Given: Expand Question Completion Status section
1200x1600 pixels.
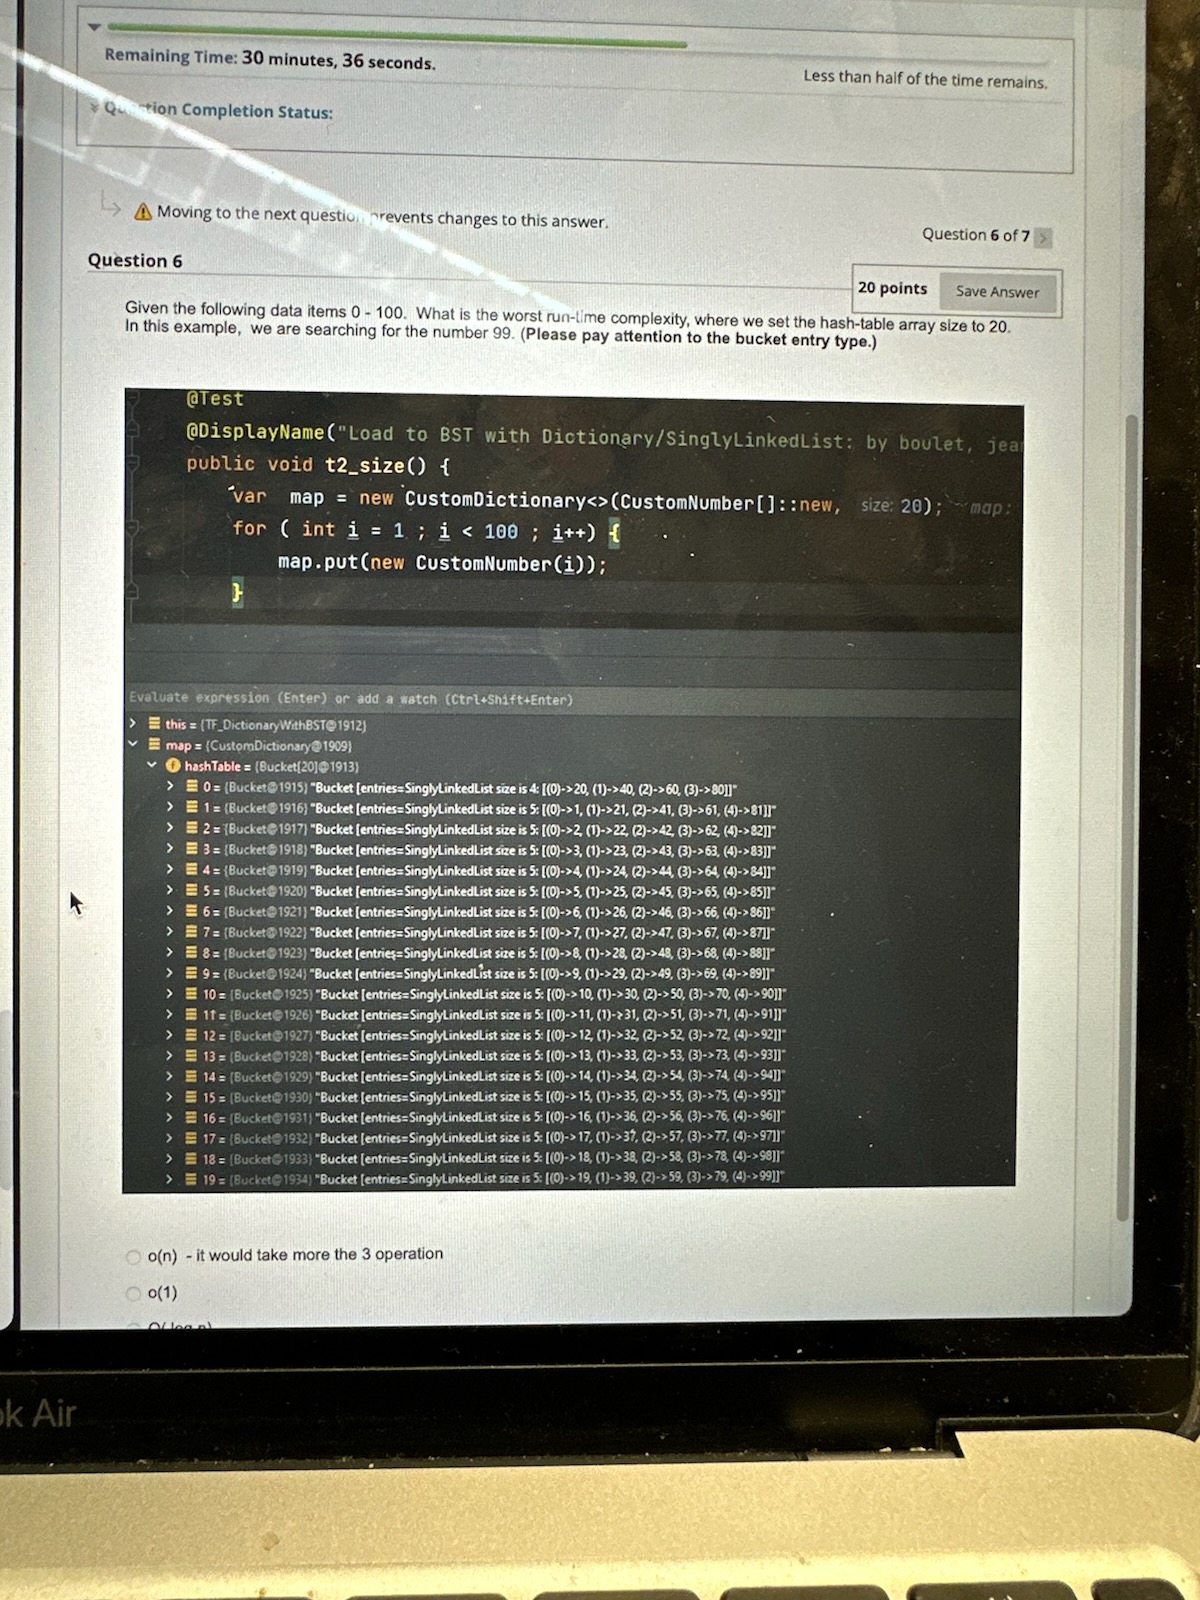Looking at the screenshot, I should click(95, 106).
